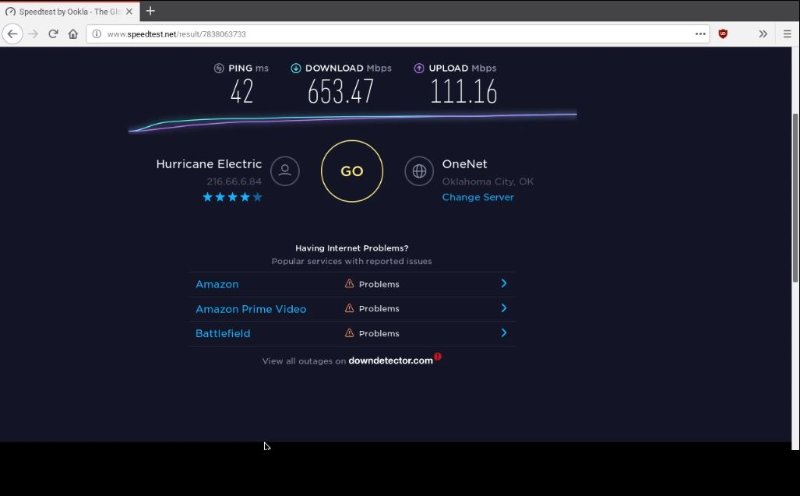The width and height of the screenshot is (800, 496).
Task: Expand the Amazon row chevron arrow
Action: pos(504,284)
